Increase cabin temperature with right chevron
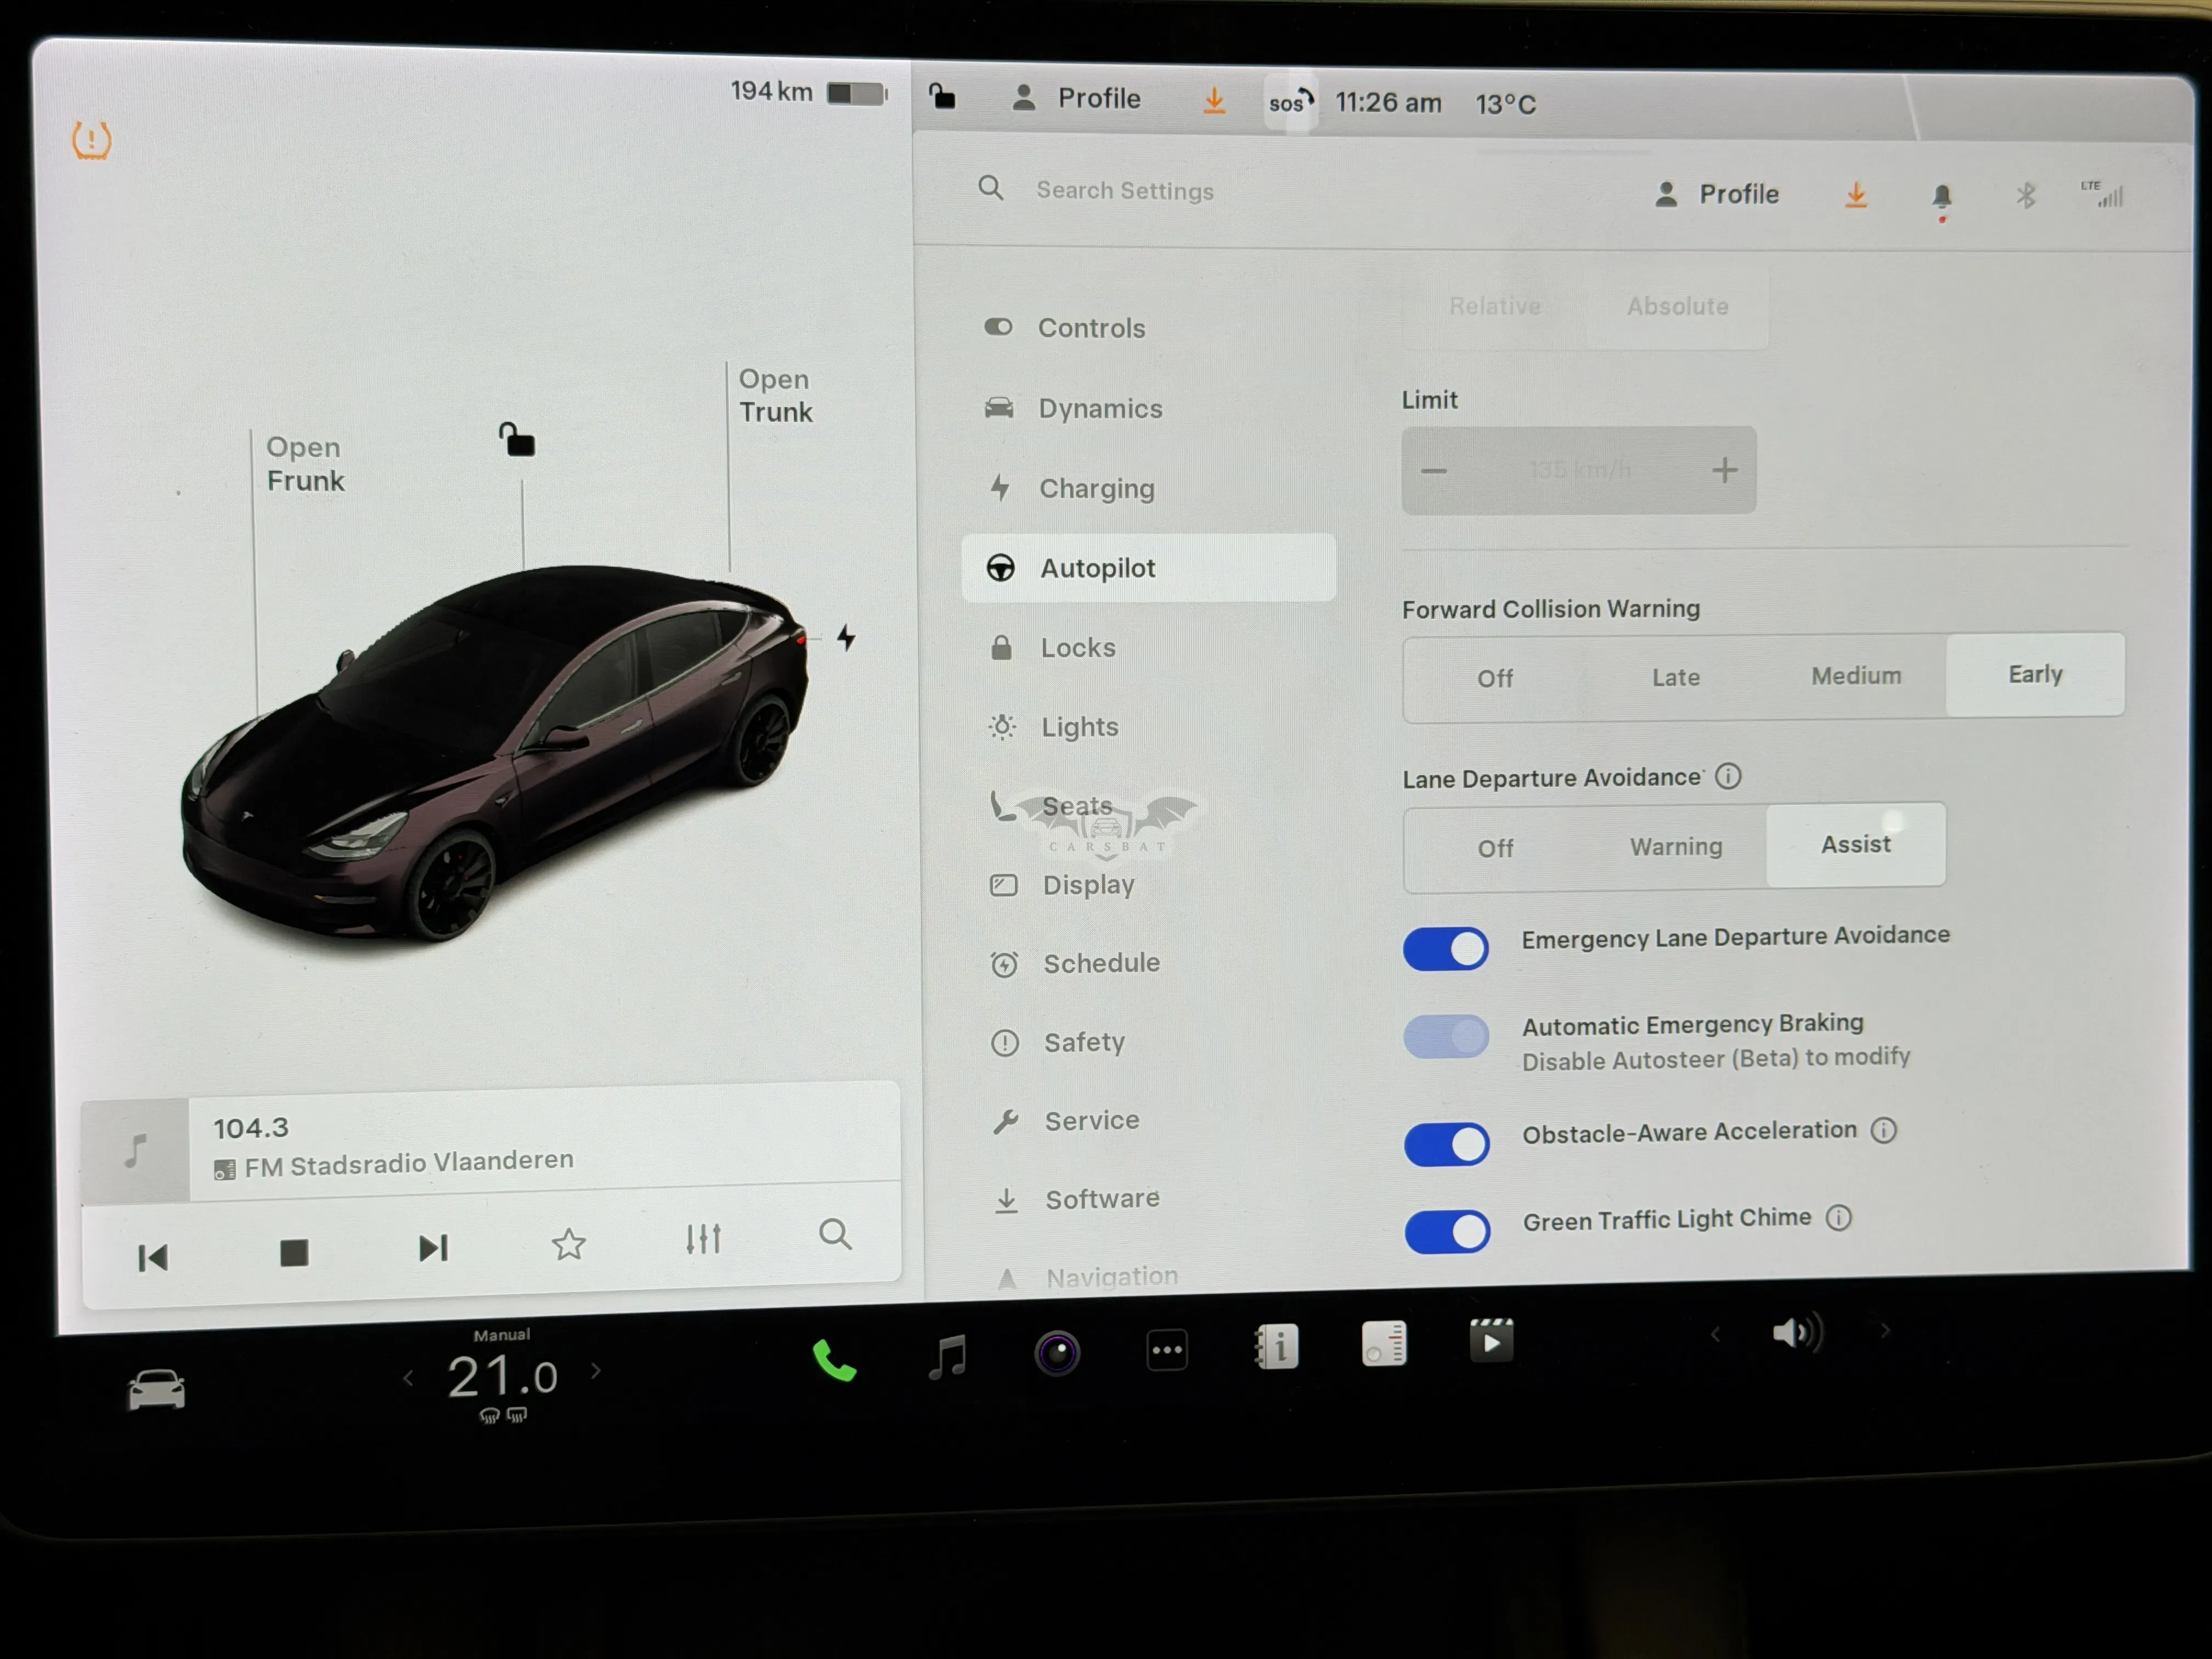 pos(596,1370)
